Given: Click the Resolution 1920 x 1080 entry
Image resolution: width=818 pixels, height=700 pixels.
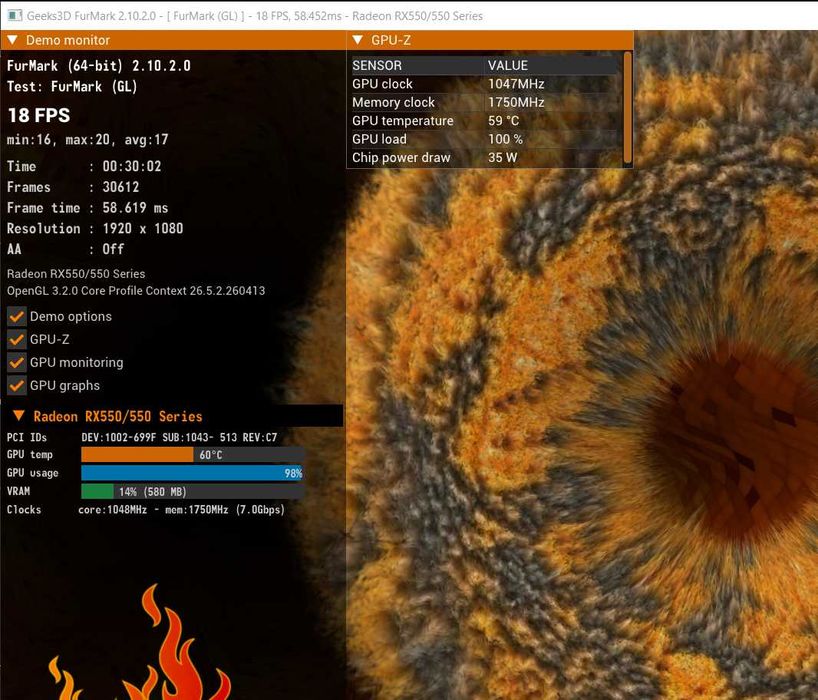Looking at the screenshot, I should click(x=95, y=228).
